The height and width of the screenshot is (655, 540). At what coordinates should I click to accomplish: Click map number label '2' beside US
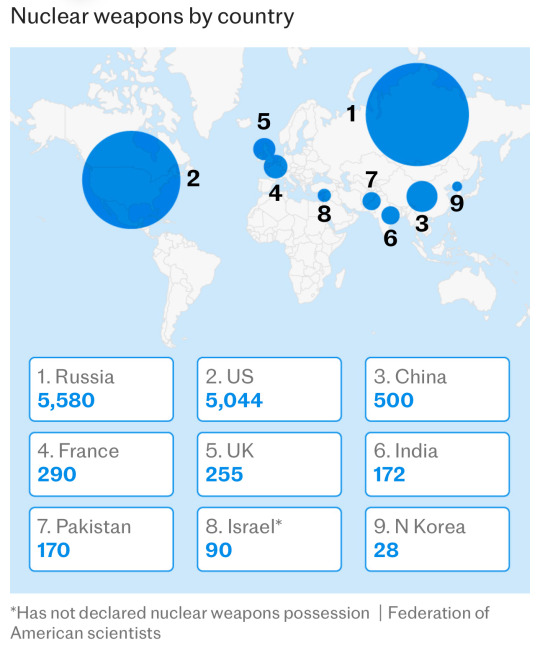pyautogui.click(x=193, y=178)
